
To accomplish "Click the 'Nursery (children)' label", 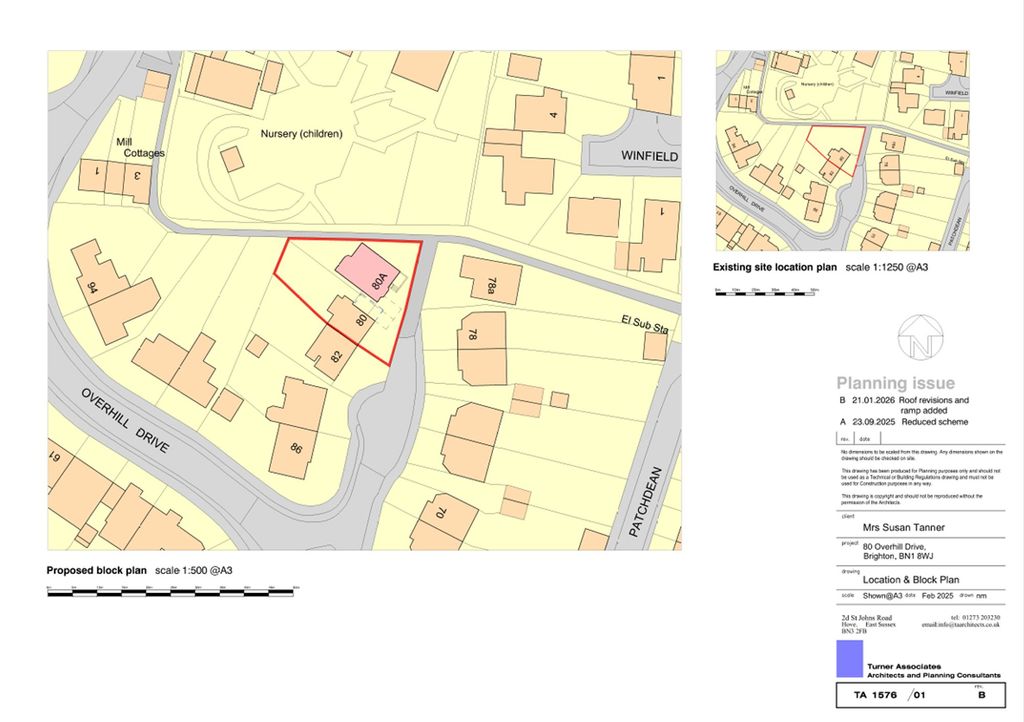I will click(302, 134).
